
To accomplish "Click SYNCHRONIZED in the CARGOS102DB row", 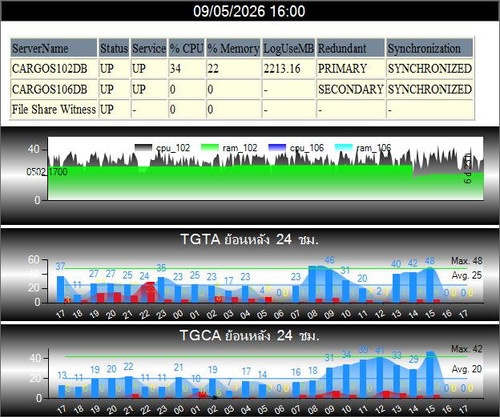I will [430, 69].
